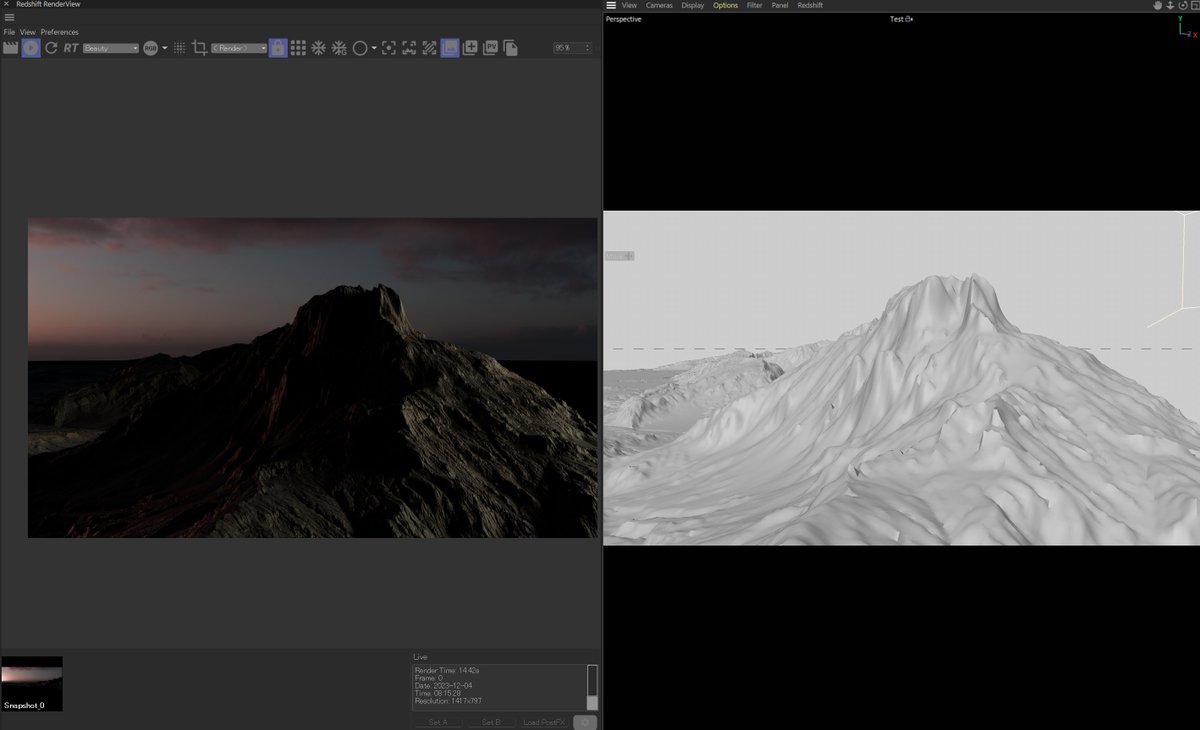Open the Cameras menu
The height and width of the screenshot is (730, 1200).
click(659, 5)
